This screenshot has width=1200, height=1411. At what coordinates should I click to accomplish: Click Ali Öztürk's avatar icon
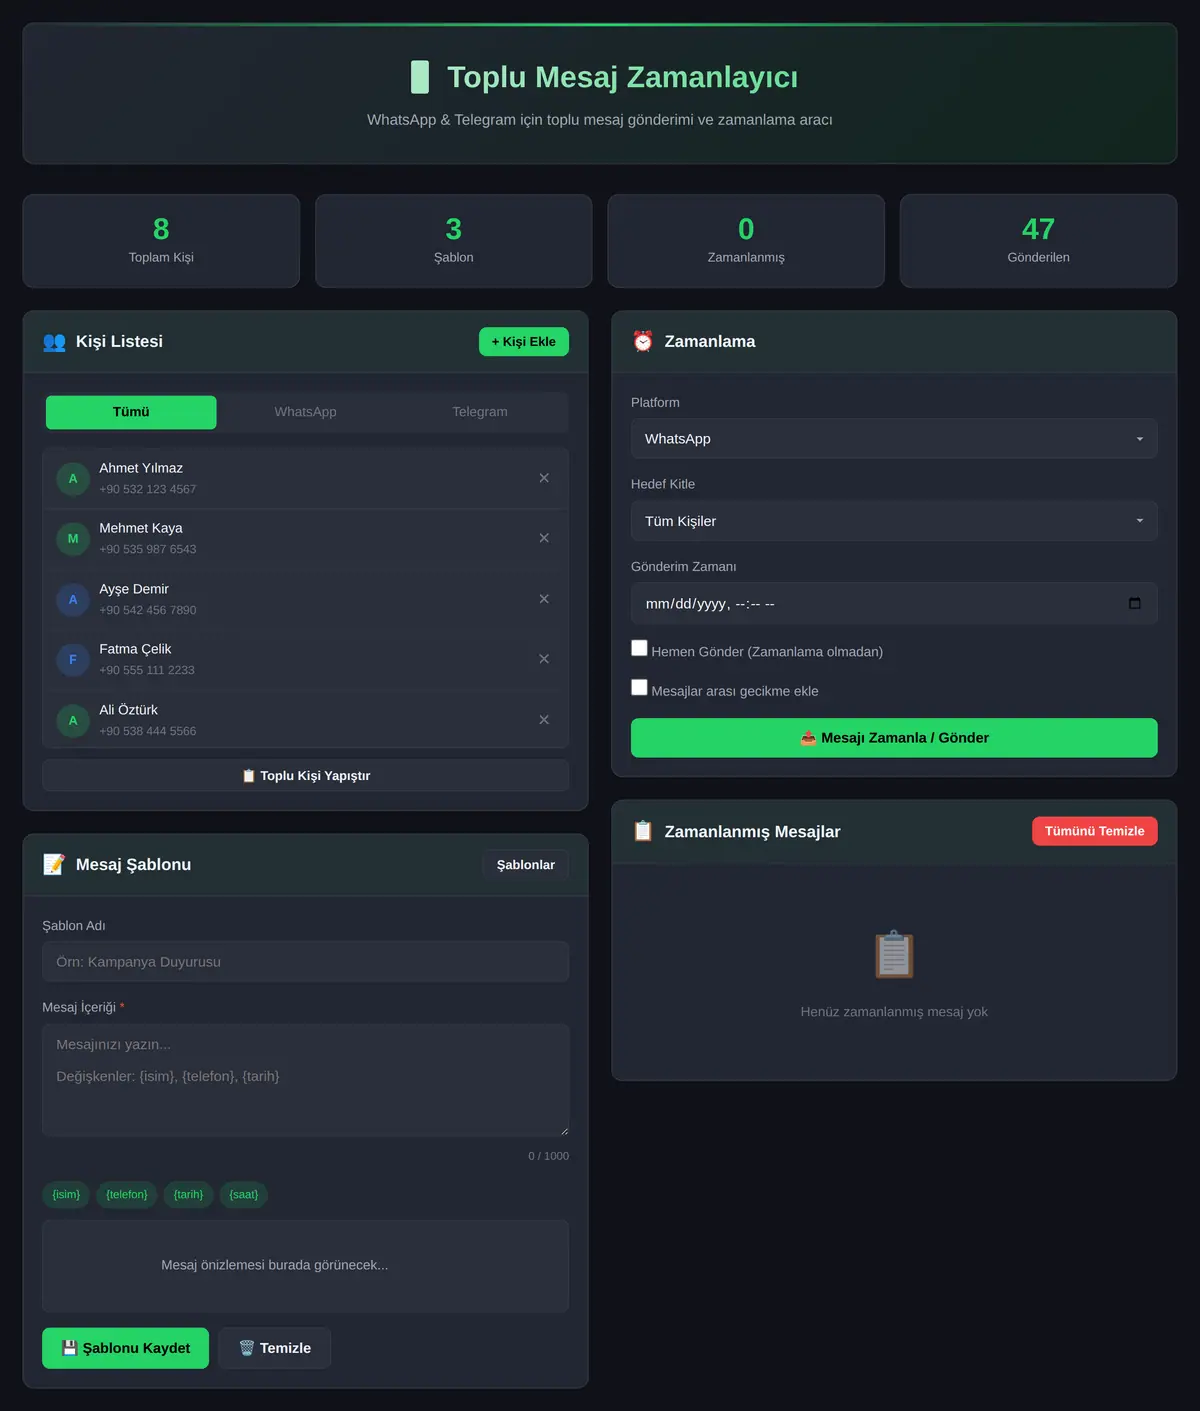(x=73, y=721)
